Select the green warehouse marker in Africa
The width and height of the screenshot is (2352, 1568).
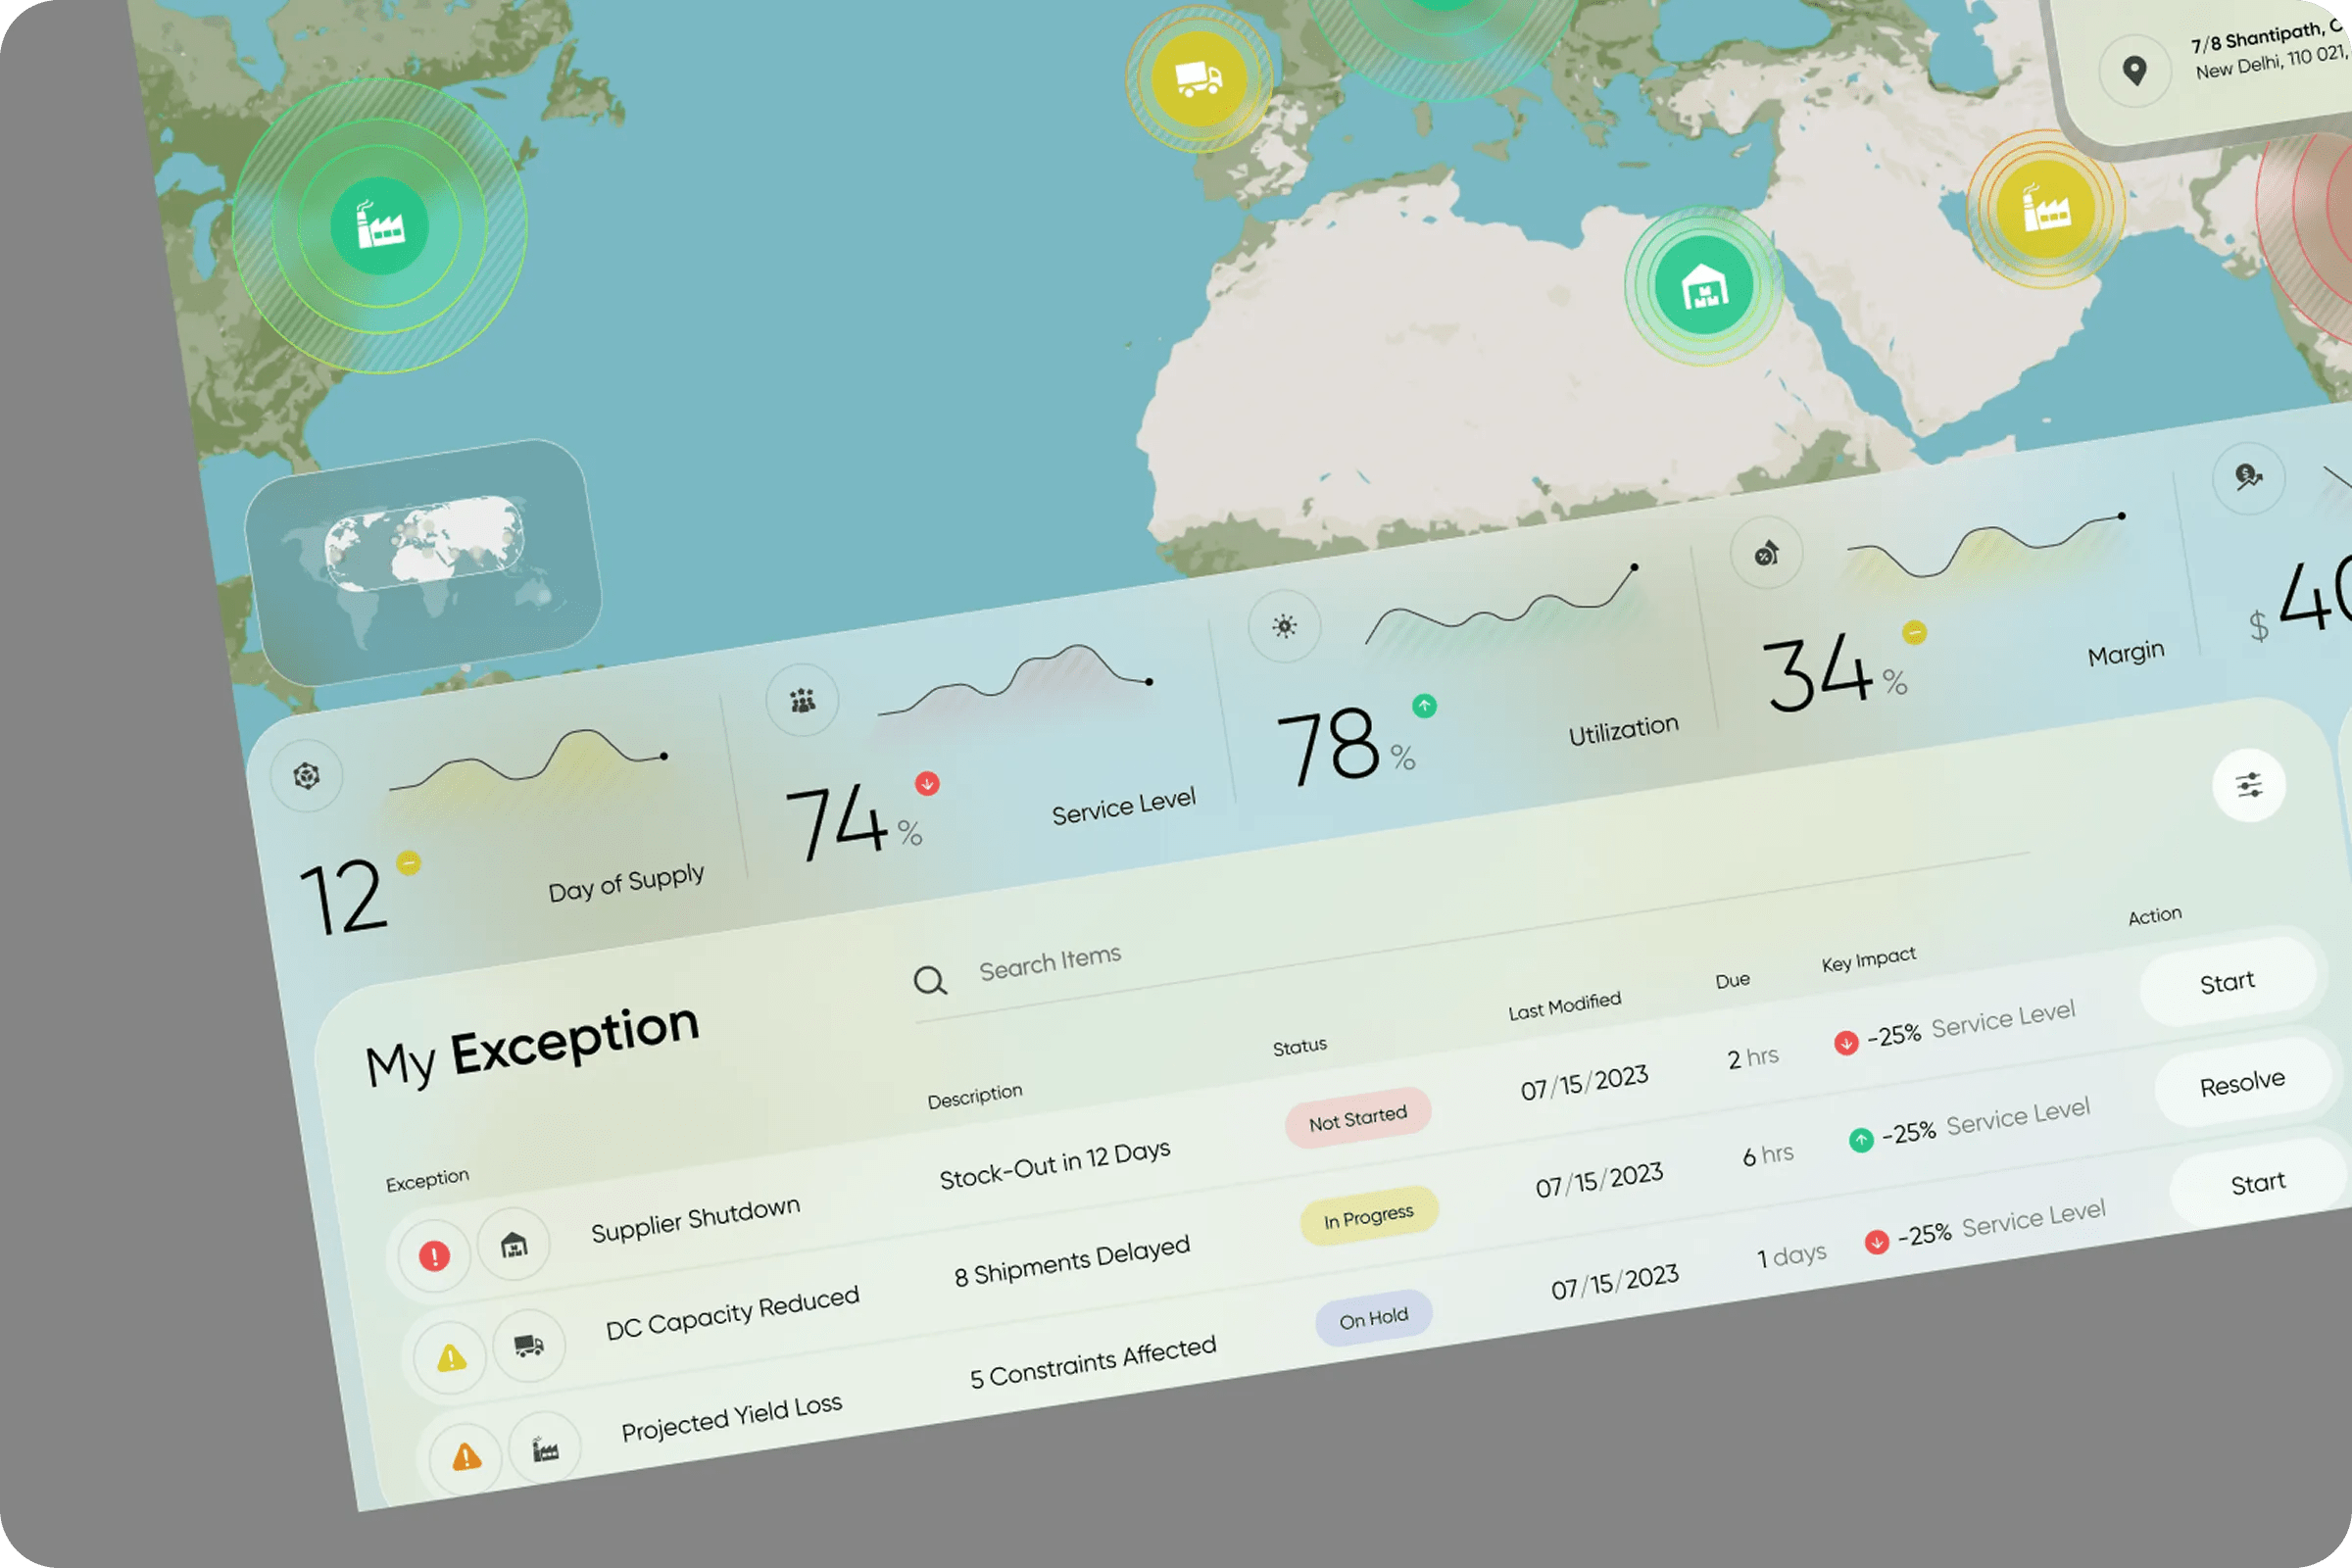pos(1703,286)
